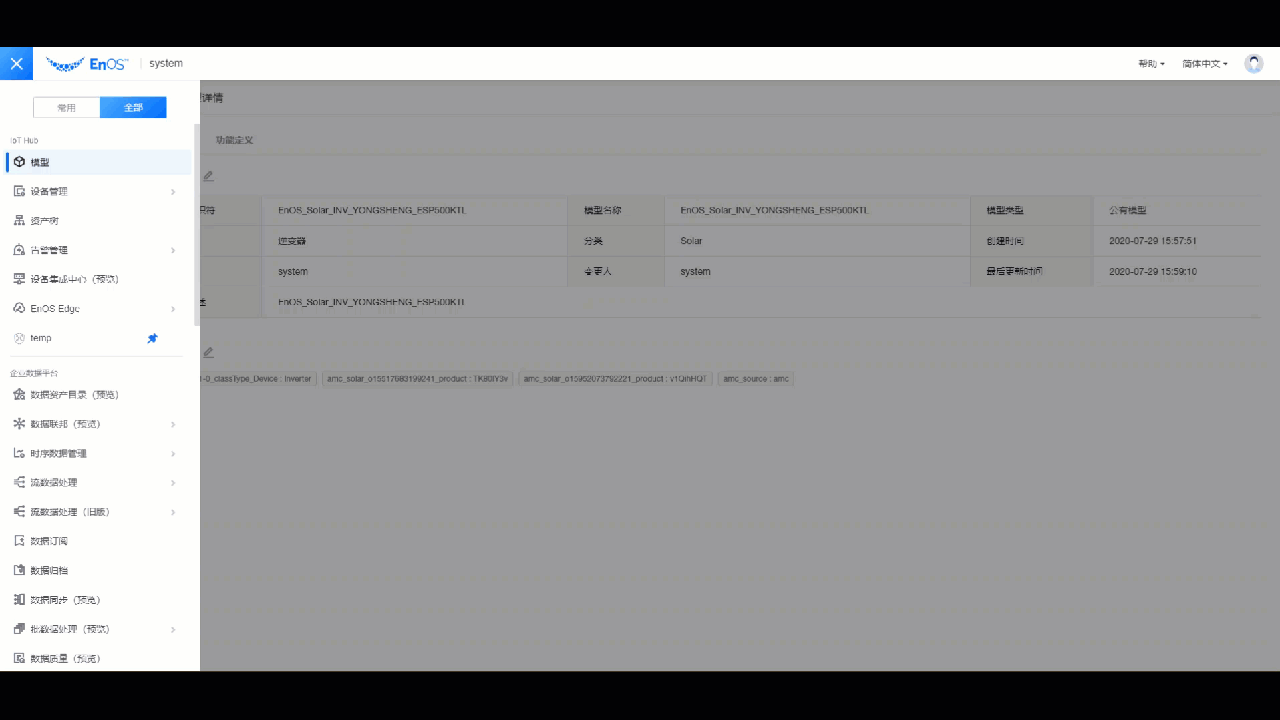Expand the 告警管理 submenu arrow
This screenshot has width=1280, height=720.
coord(173,250)
